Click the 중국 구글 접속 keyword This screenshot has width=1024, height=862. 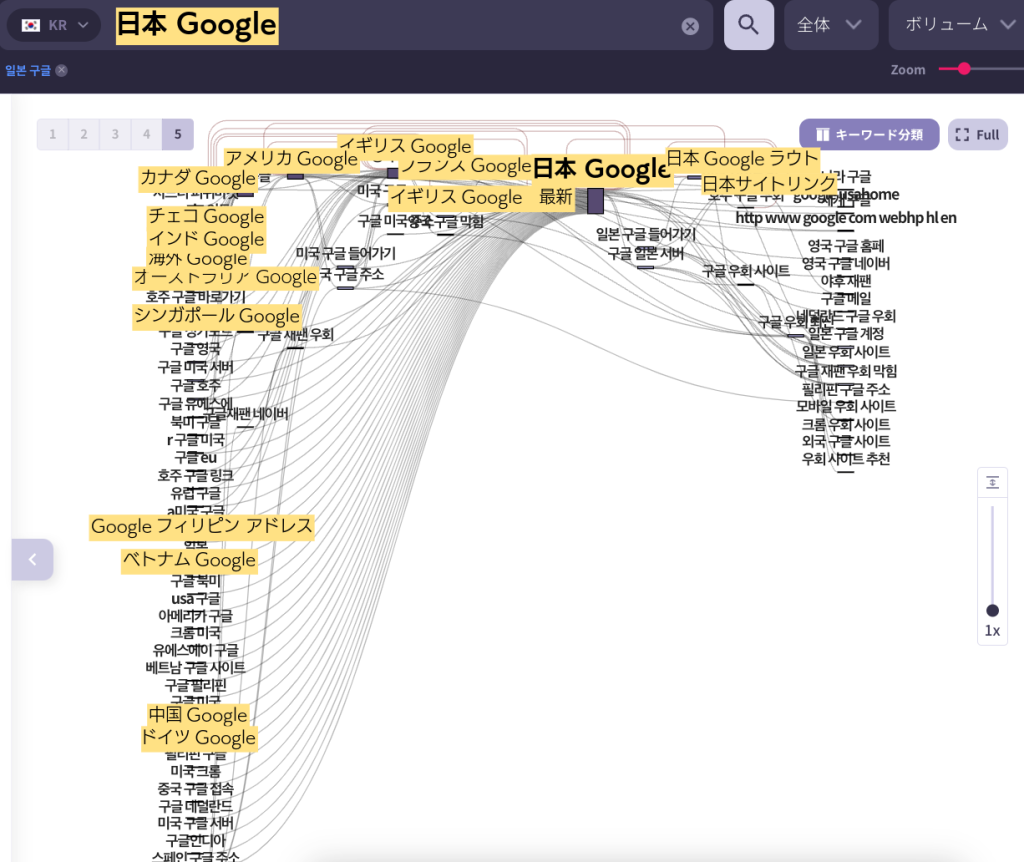[195, 788]
